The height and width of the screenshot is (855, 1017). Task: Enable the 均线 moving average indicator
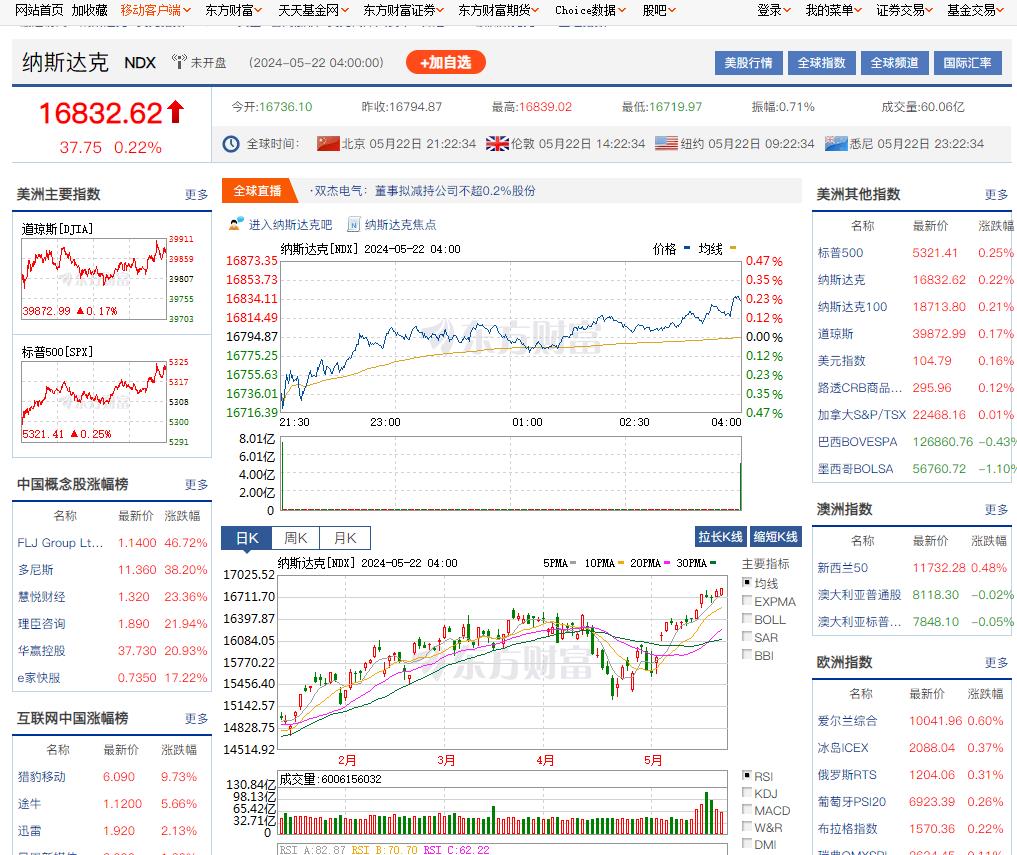[747, 583]
